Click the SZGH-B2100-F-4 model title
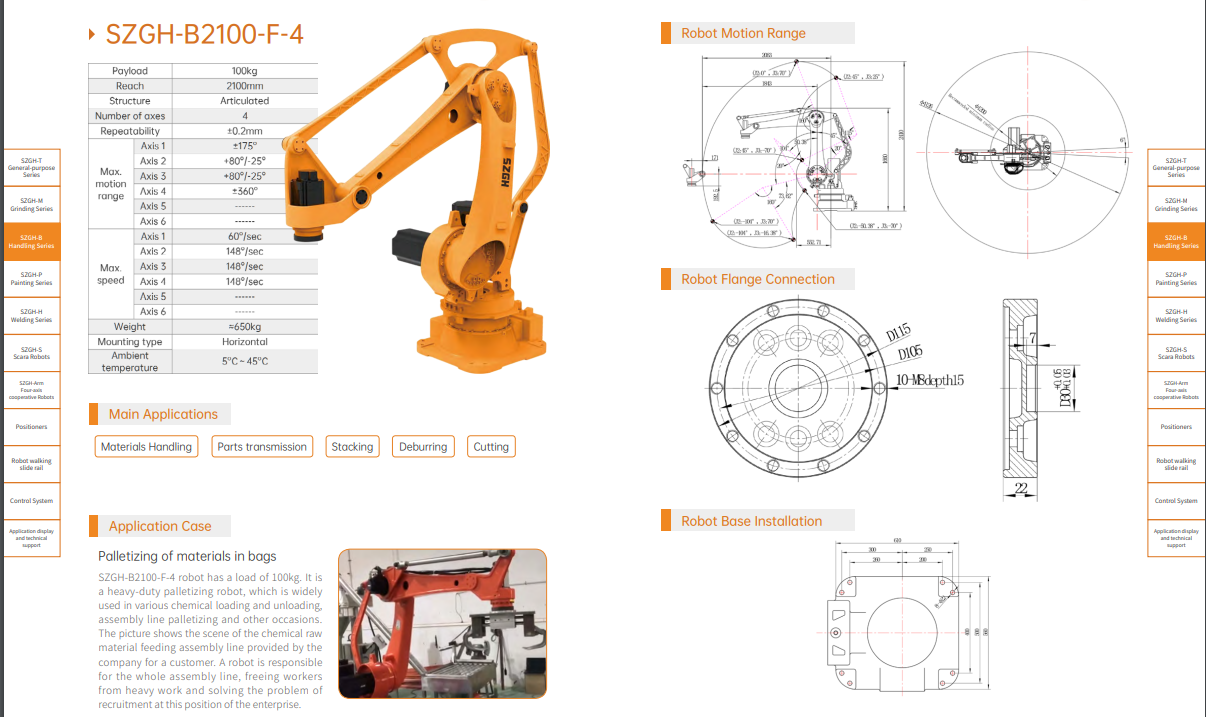 [x=204, y=35]
